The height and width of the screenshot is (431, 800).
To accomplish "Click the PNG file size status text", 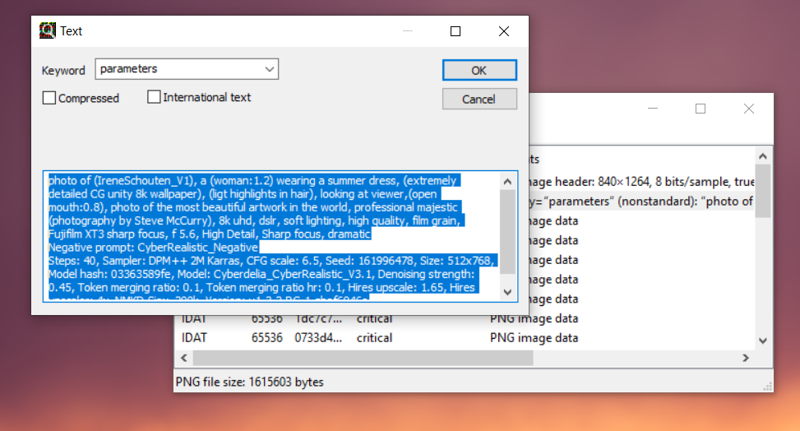I will [x=249, y=382].
